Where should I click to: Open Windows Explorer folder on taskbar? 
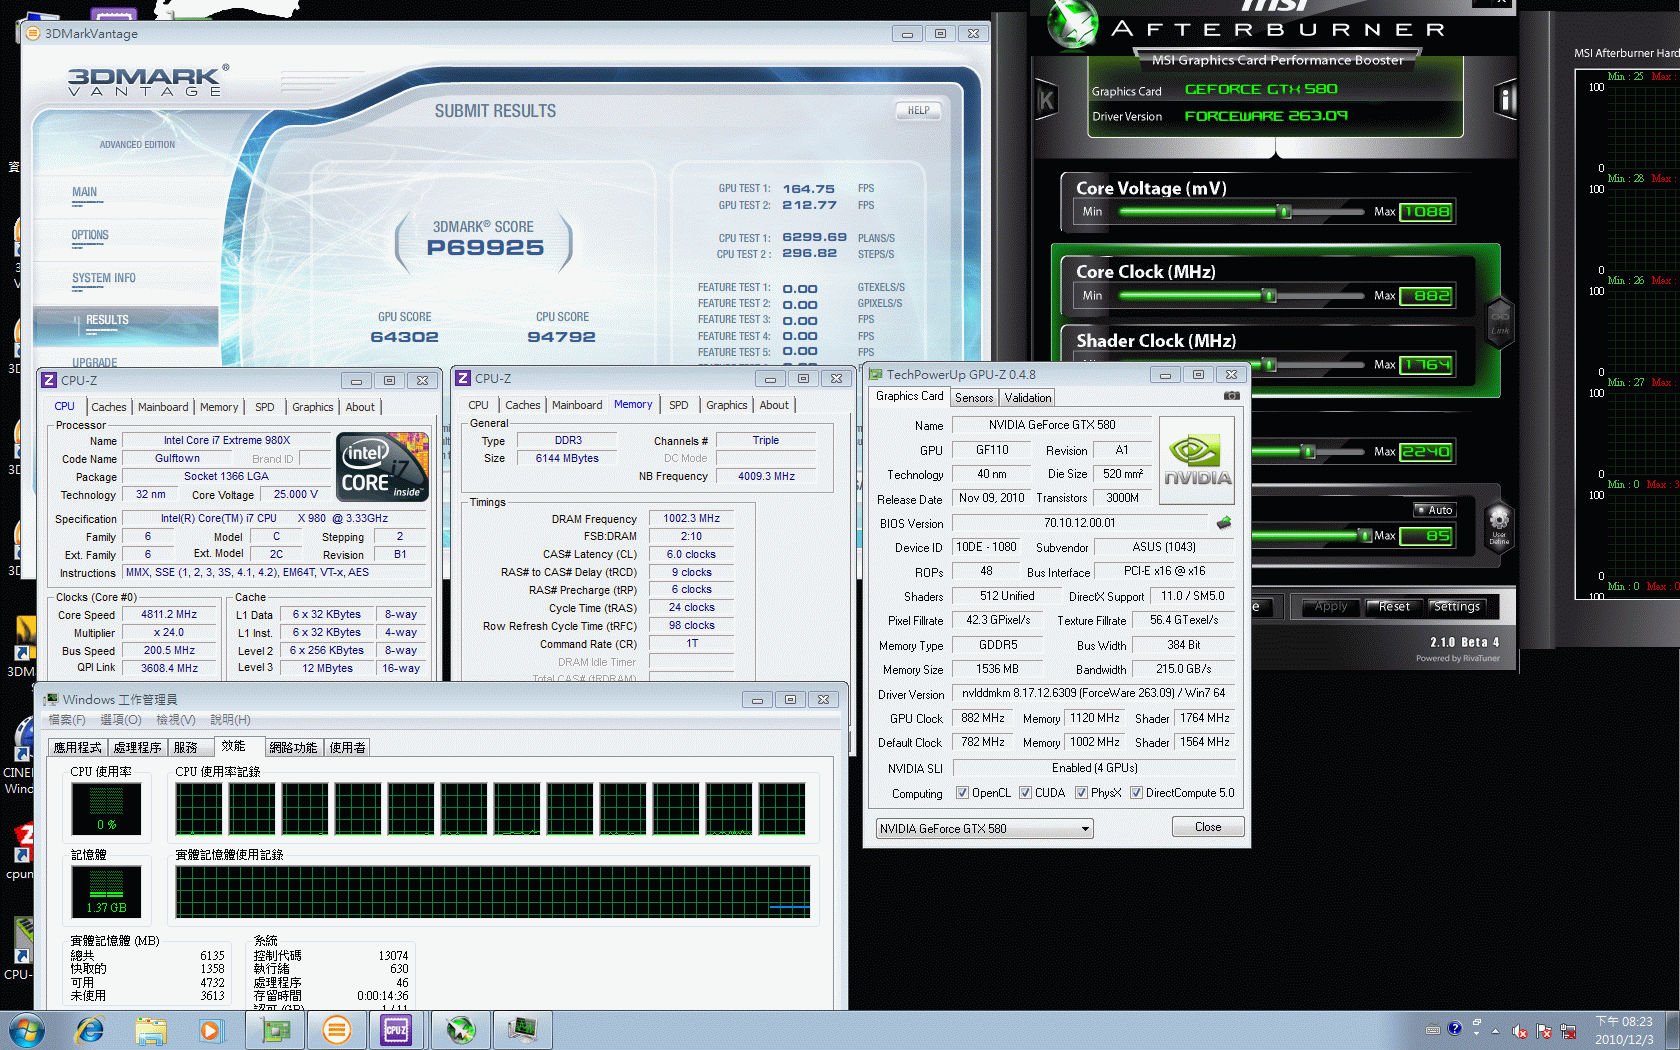click(151, 1030)
